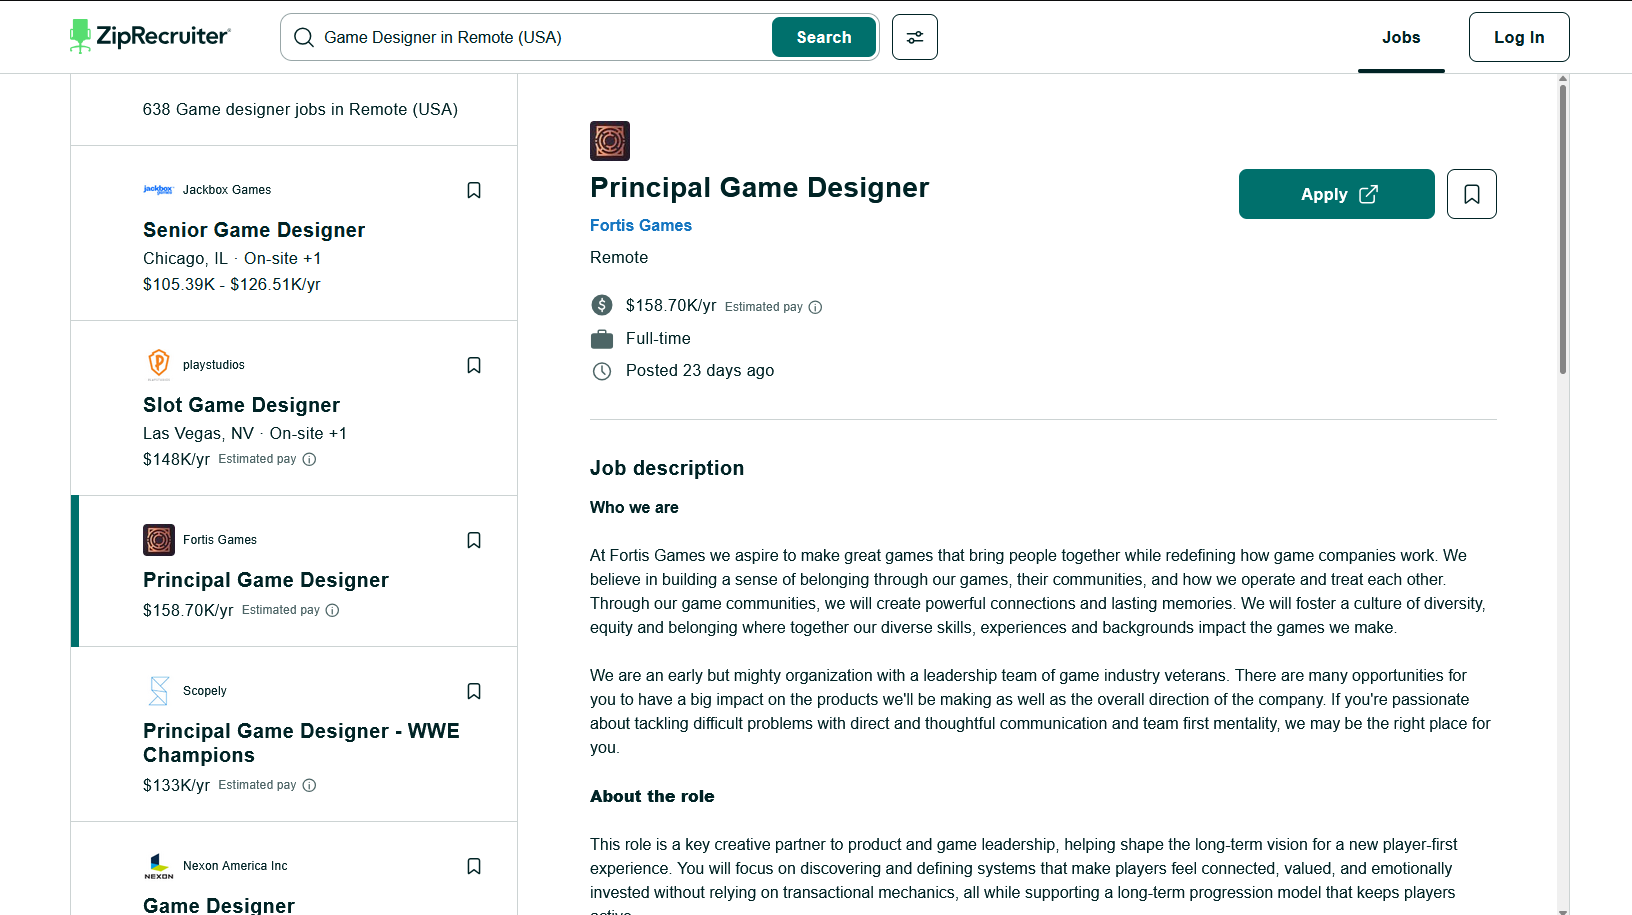Save the job using the bookmark beside Apply
Image resolution: width=1632 pixels, height=915 pixels.
click(x=1472, y=194)
